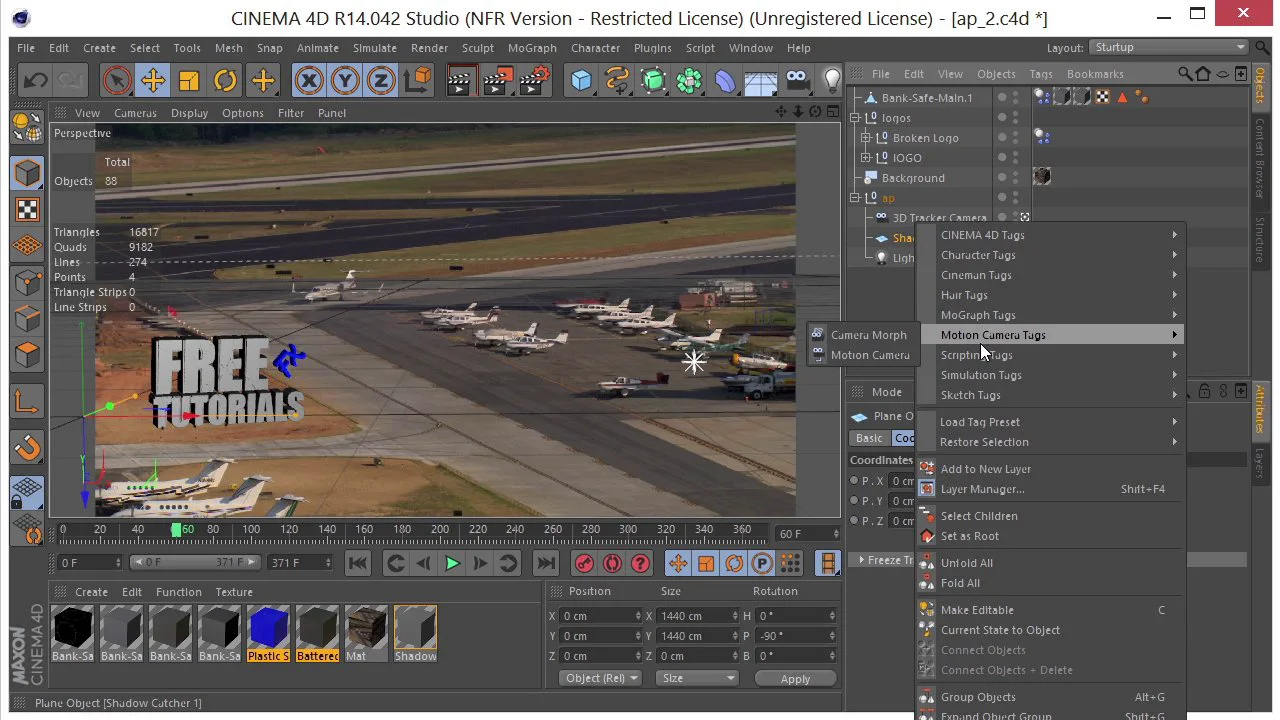Open the spline pen tool icon

(617, 80)
